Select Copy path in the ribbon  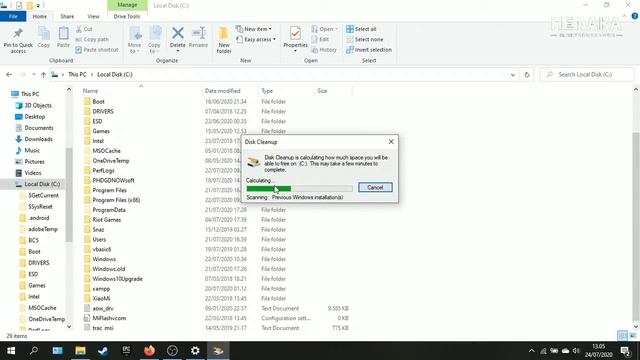(92, 40)
